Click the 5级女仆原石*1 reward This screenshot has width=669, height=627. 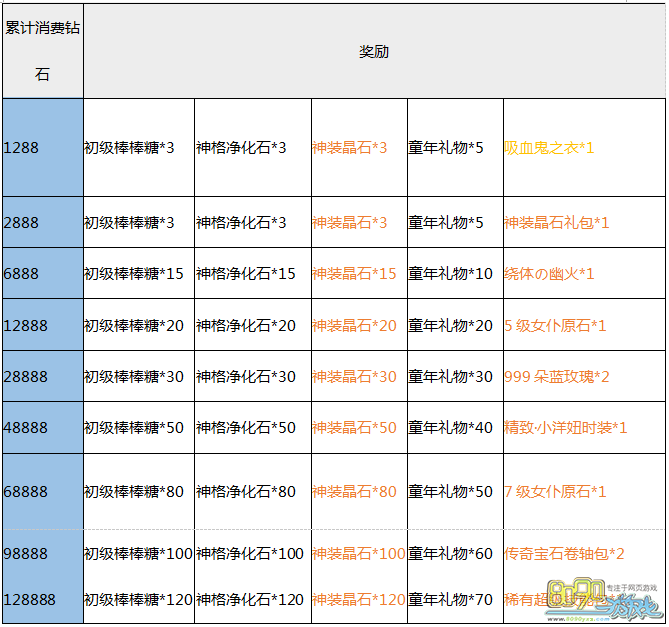pyautogui.click(x=555, y=325)
